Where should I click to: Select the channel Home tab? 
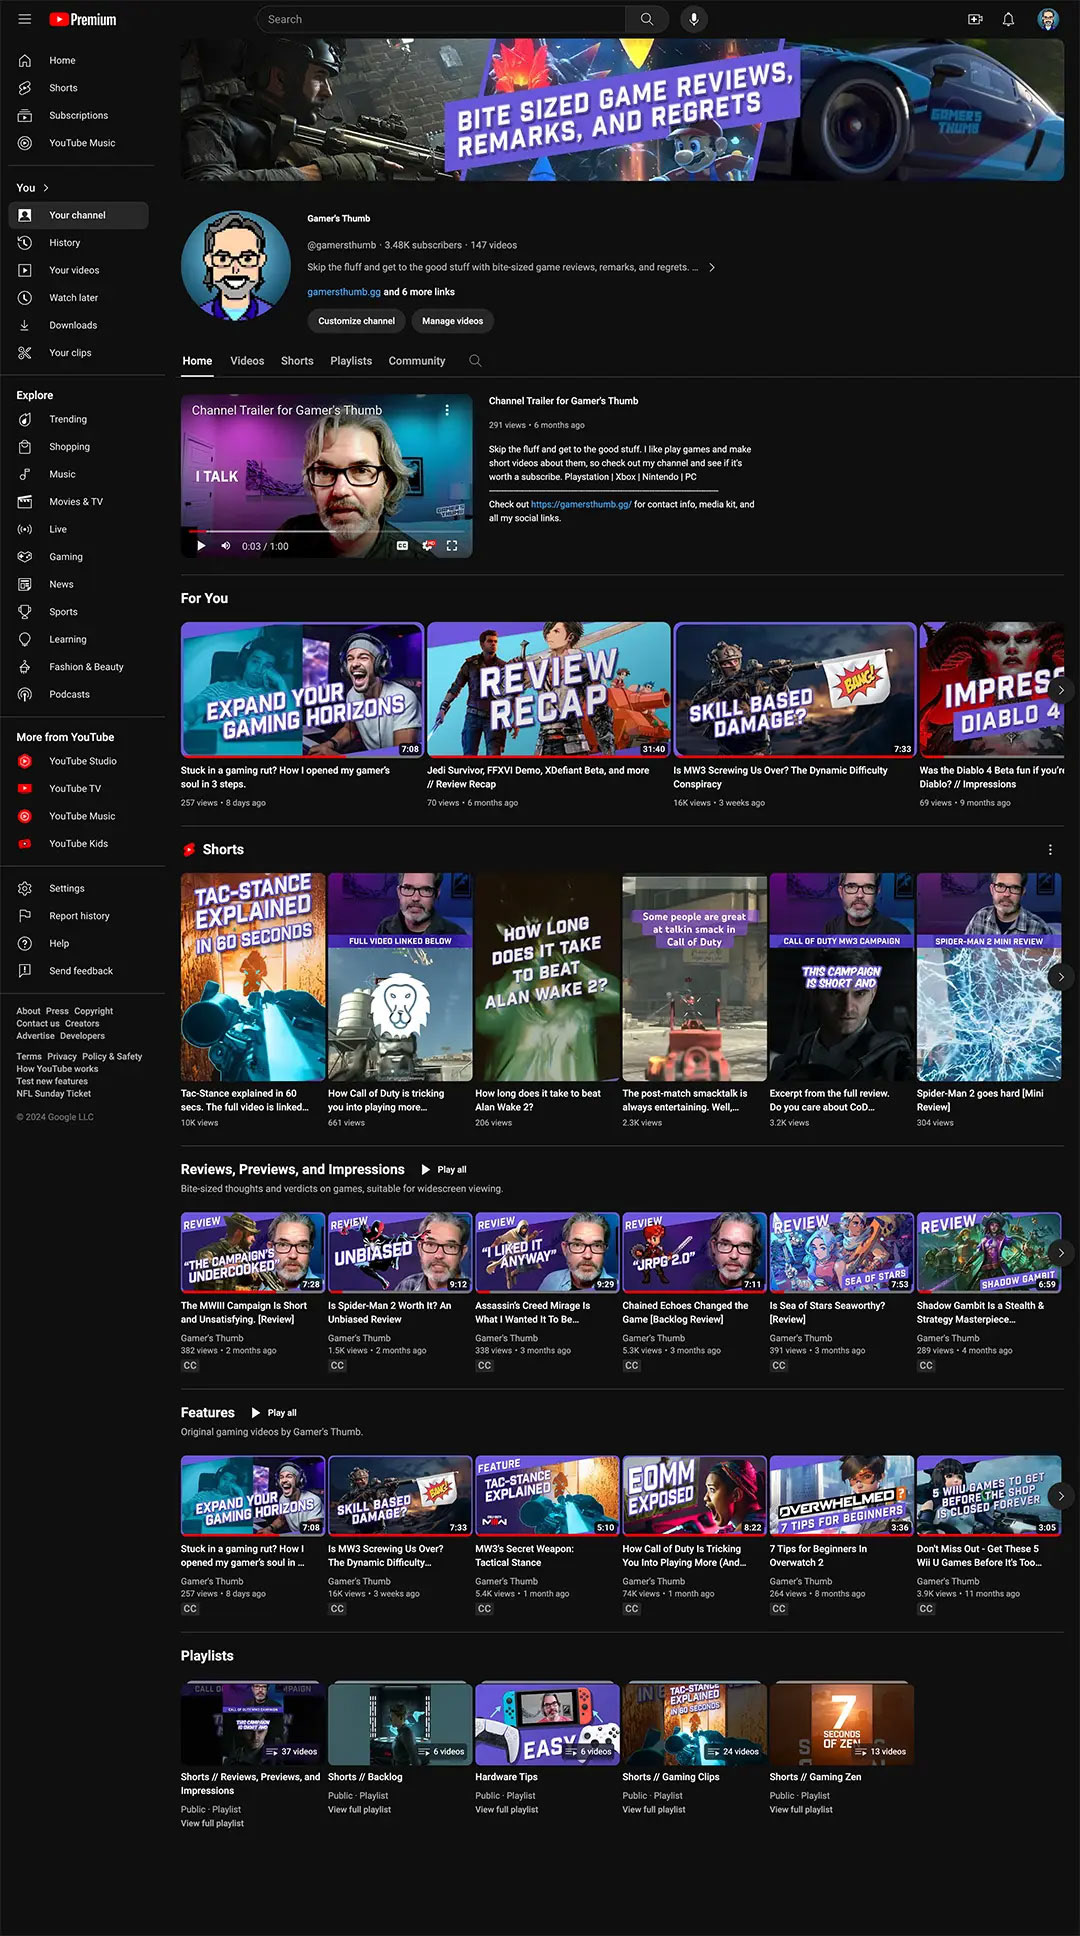coord(197,361)
